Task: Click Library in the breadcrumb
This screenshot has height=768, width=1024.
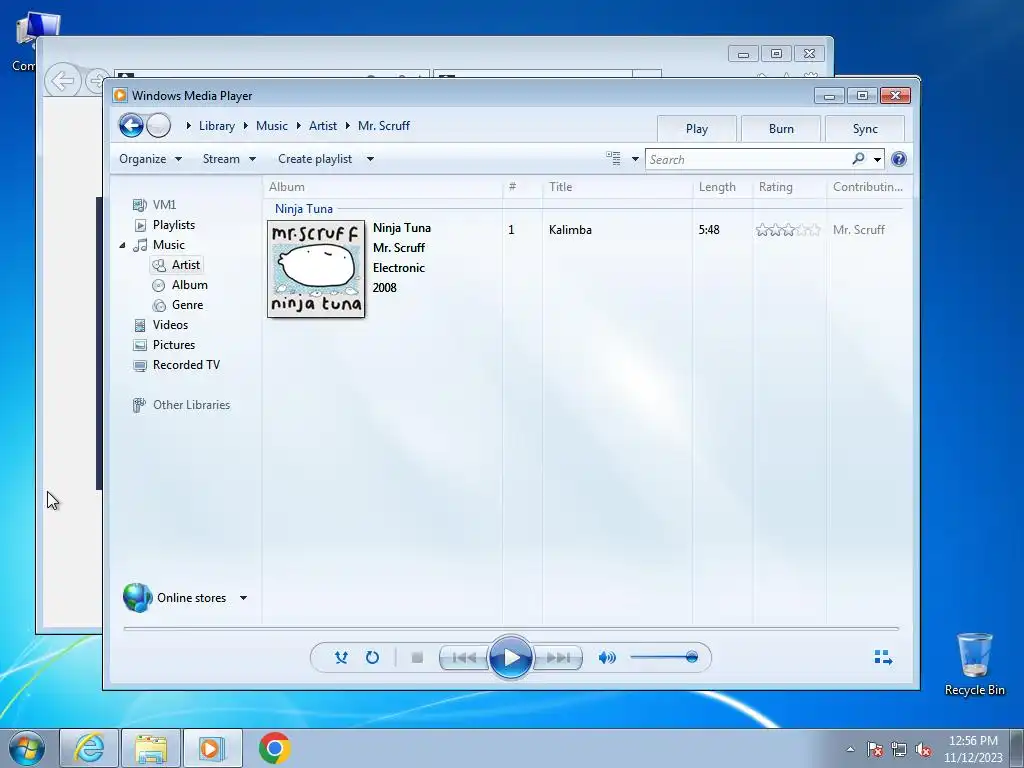Action: (x=217, y=126)
